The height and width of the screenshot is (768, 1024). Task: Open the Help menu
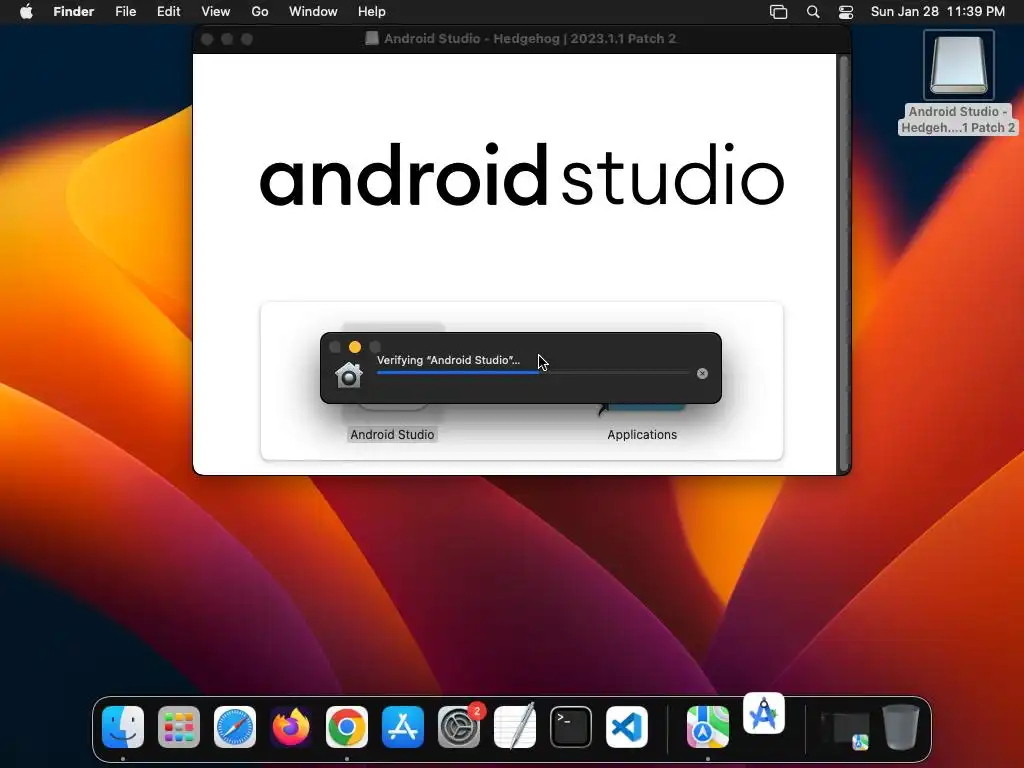(x=372, y=12)
